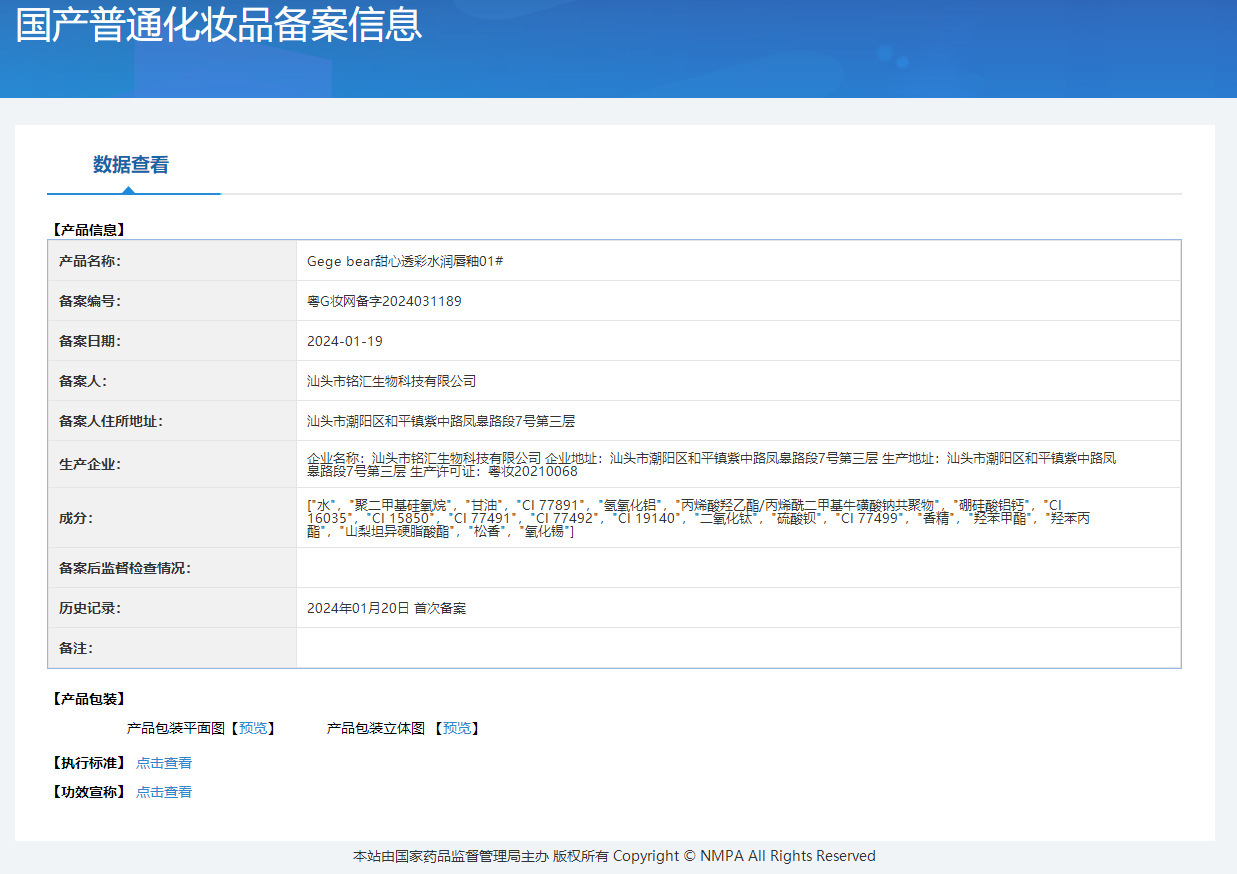Click the 【产品信息】 section heading
Screen dimensions: 1237x874
pos(88,229)
